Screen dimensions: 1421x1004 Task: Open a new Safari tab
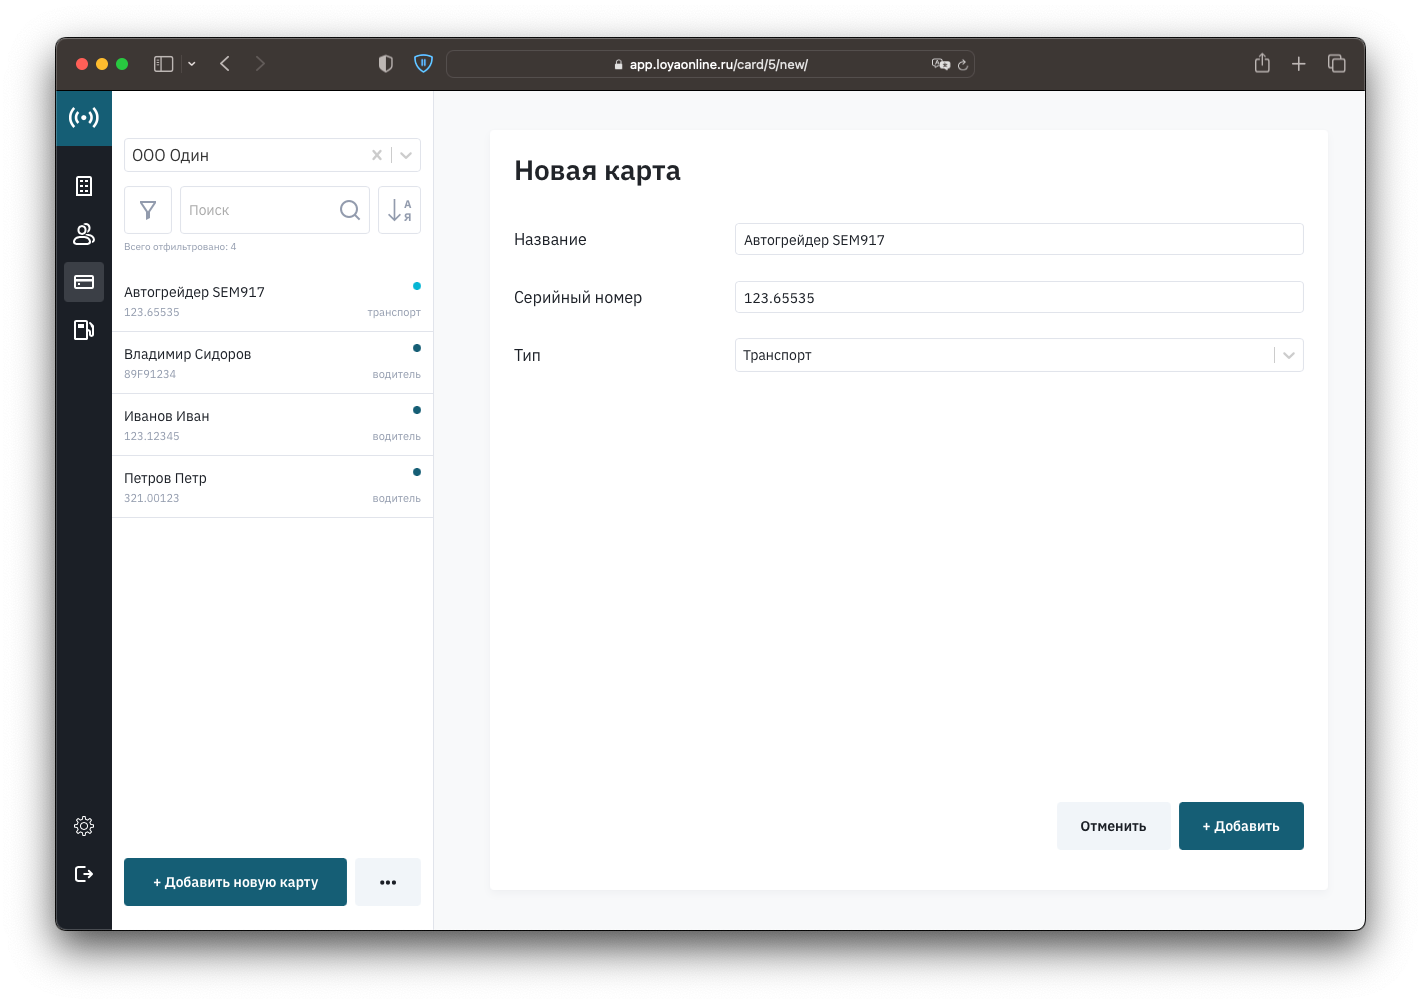tap(1299, 64)
